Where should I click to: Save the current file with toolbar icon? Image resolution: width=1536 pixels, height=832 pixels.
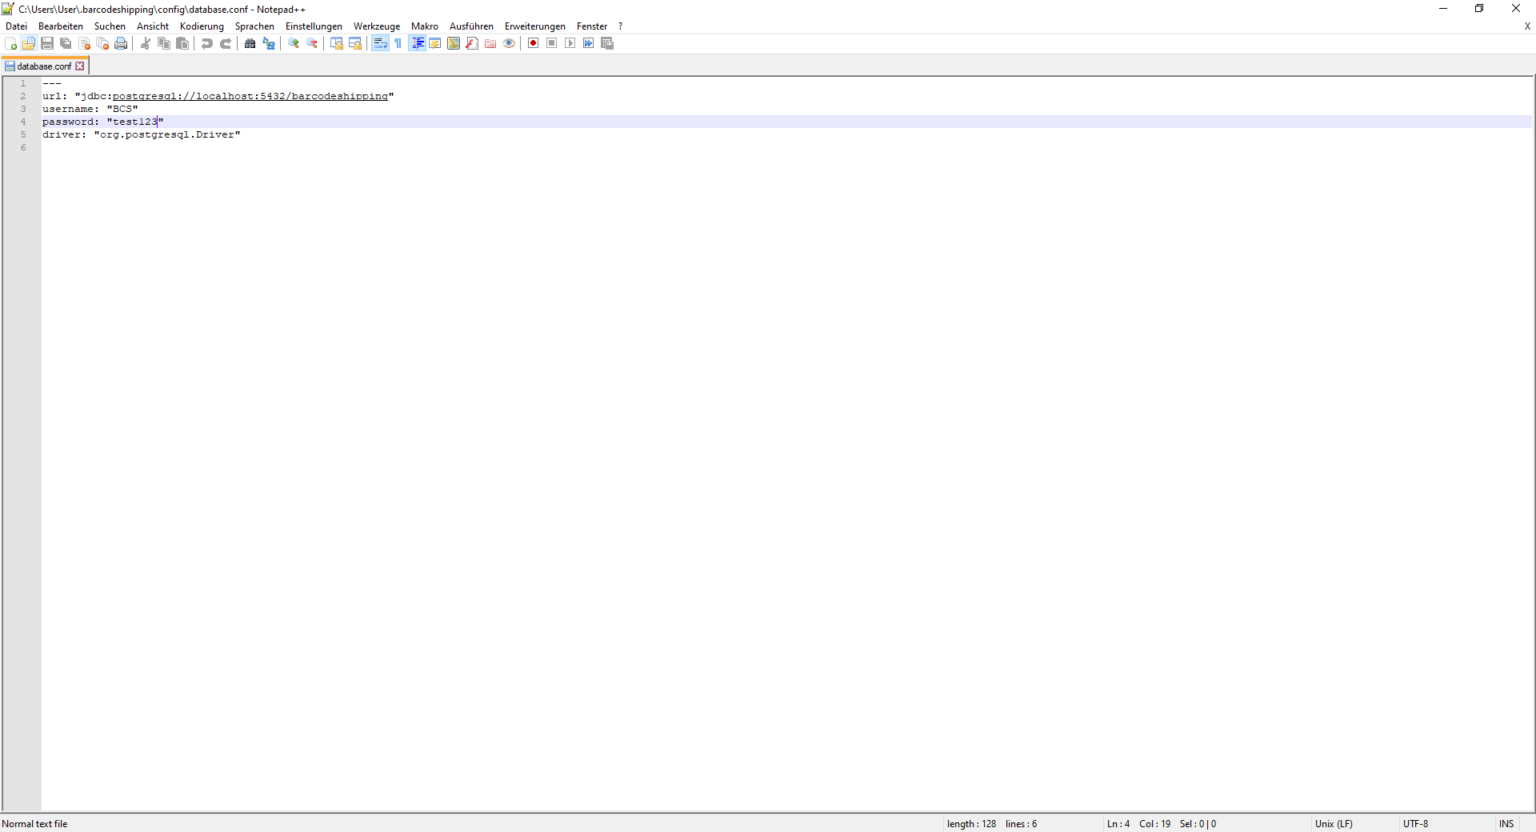47,44
